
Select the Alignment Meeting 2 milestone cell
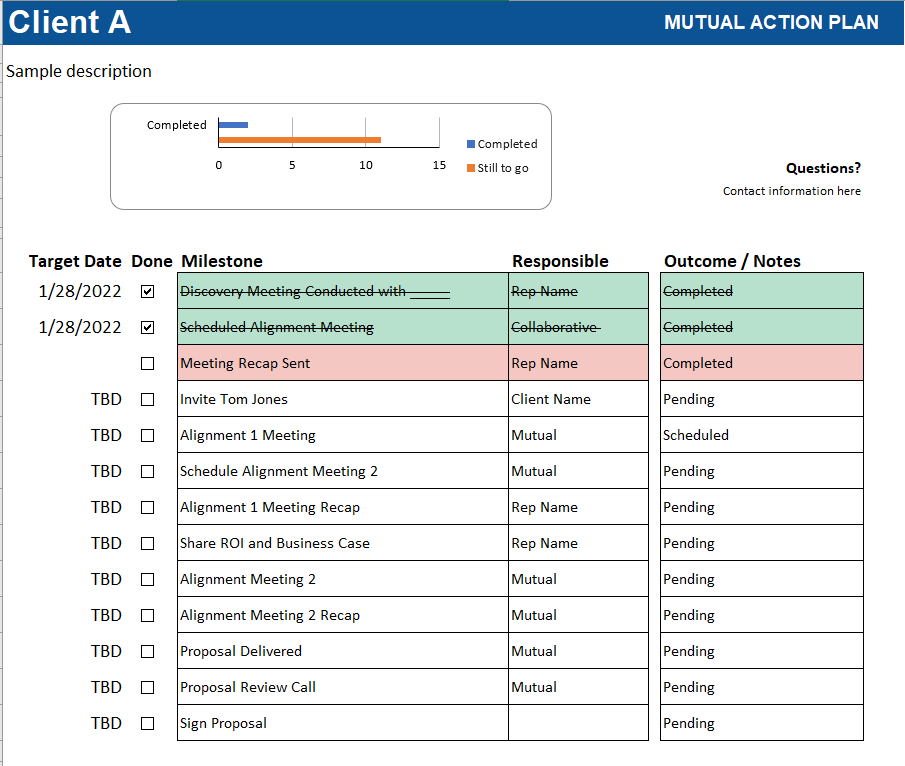click(343, 579)
